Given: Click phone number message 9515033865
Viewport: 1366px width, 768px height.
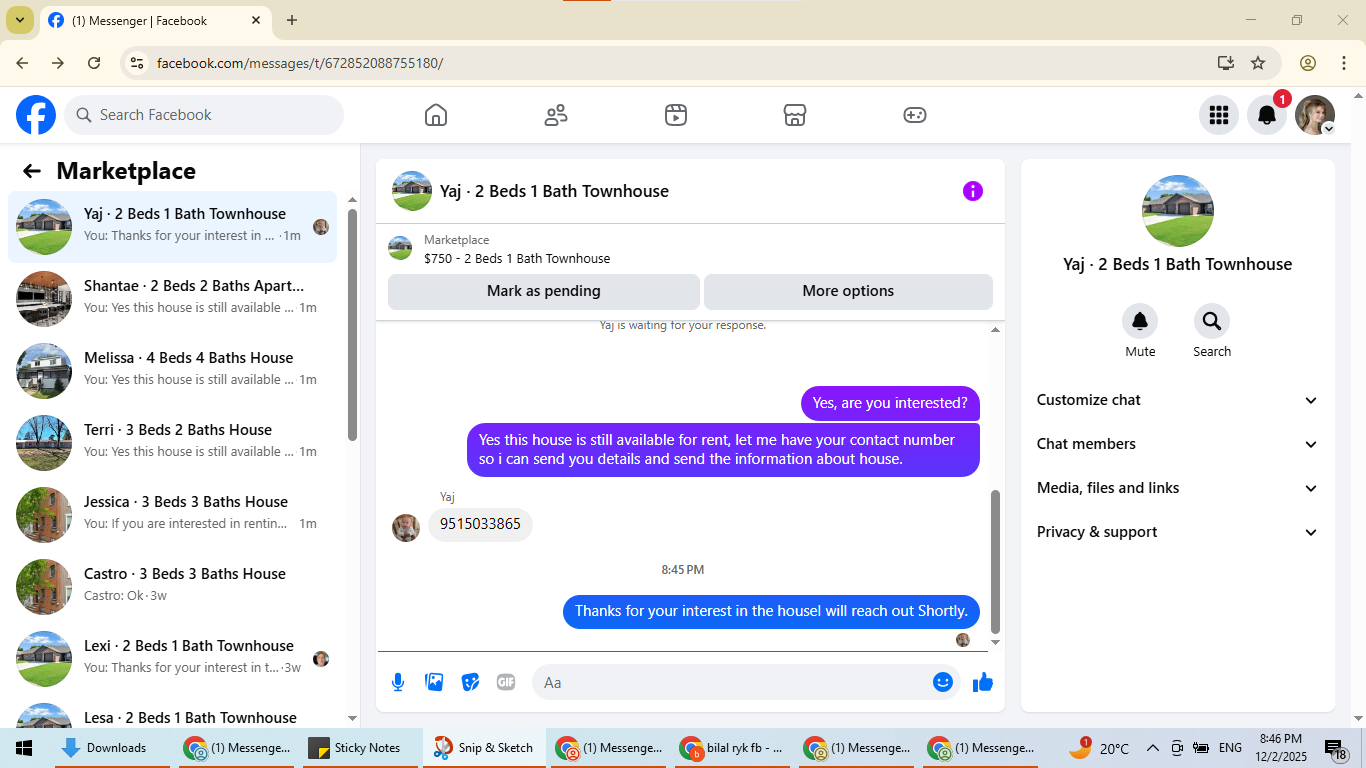Looking at the screenshot, I should pos(480,524).
